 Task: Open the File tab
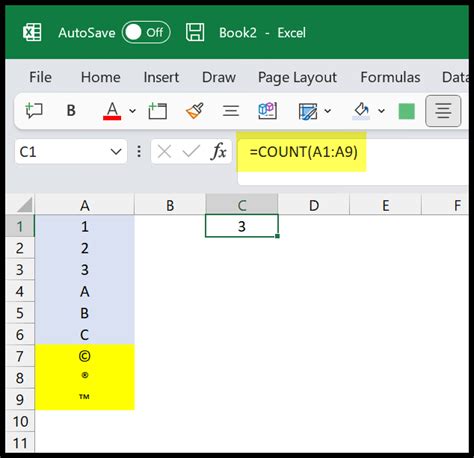coord(40,77)
